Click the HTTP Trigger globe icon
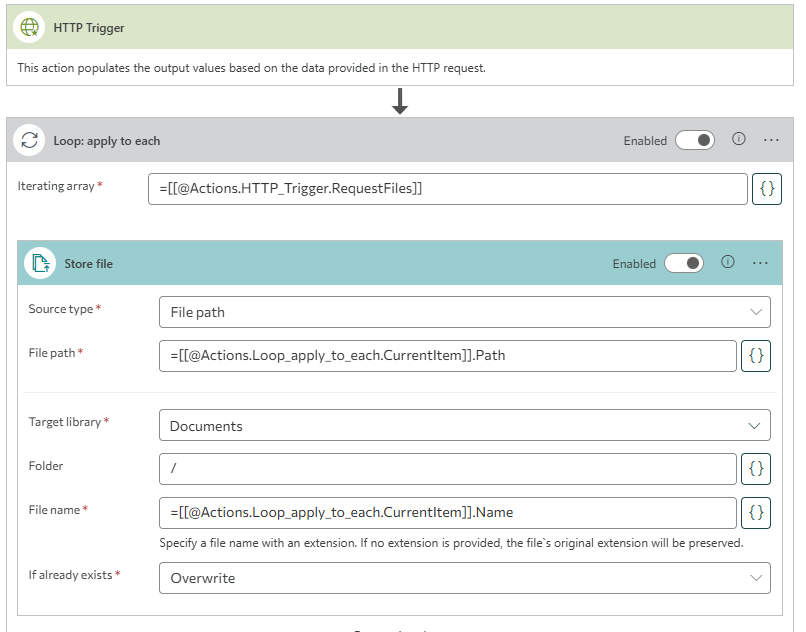 coord(30,28)
